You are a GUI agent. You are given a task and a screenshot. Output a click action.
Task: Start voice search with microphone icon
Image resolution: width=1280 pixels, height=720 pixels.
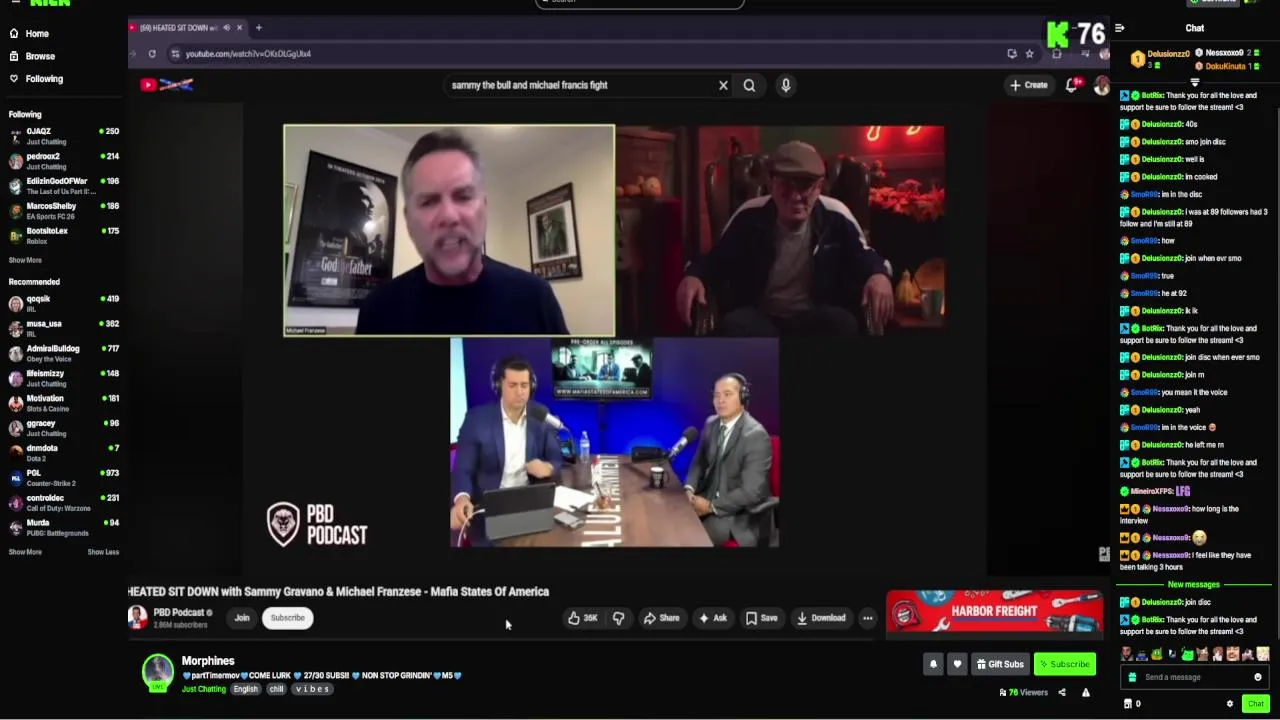(786, 85)
